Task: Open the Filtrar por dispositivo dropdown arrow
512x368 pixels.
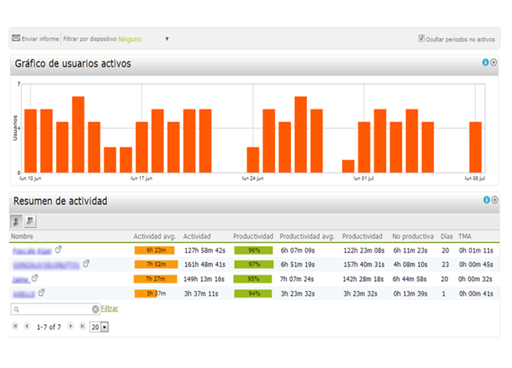Action: point(167,39)
